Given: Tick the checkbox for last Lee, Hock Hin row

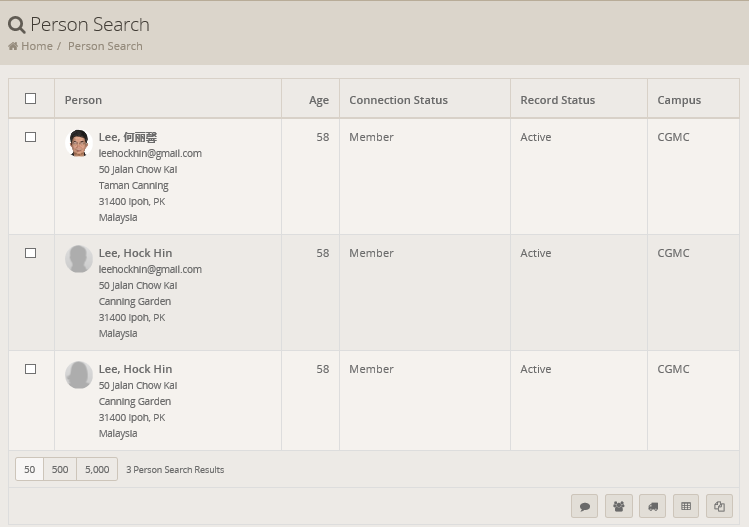Looking at the screenshot, I should tap(30, 369).
